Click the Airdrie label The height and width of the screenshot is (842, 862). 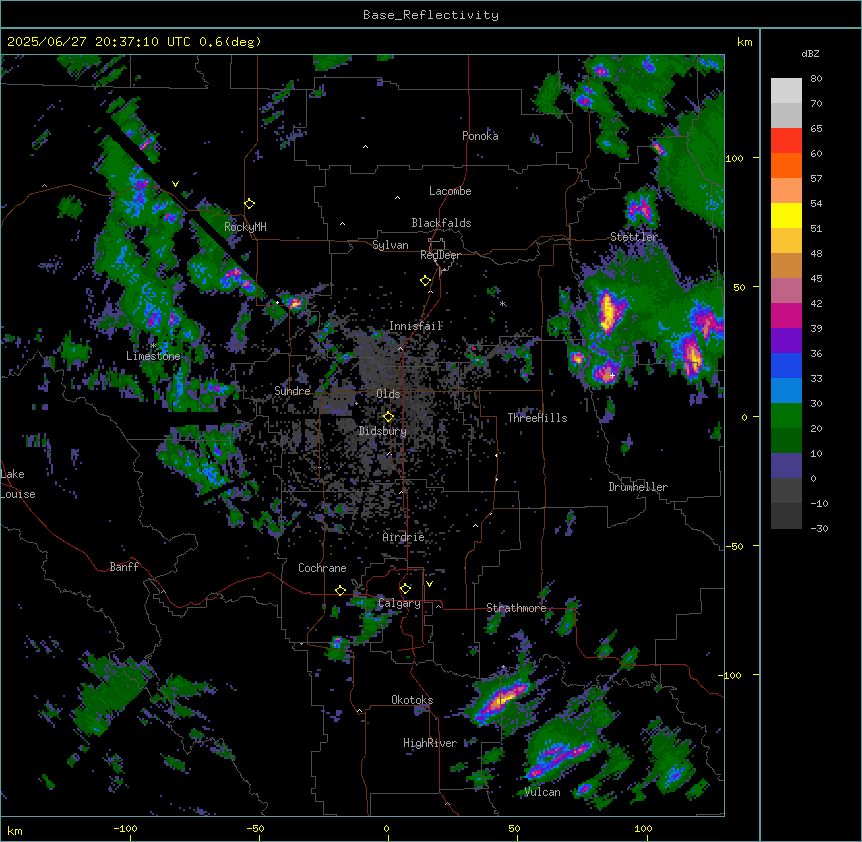[x=404, y=537]
